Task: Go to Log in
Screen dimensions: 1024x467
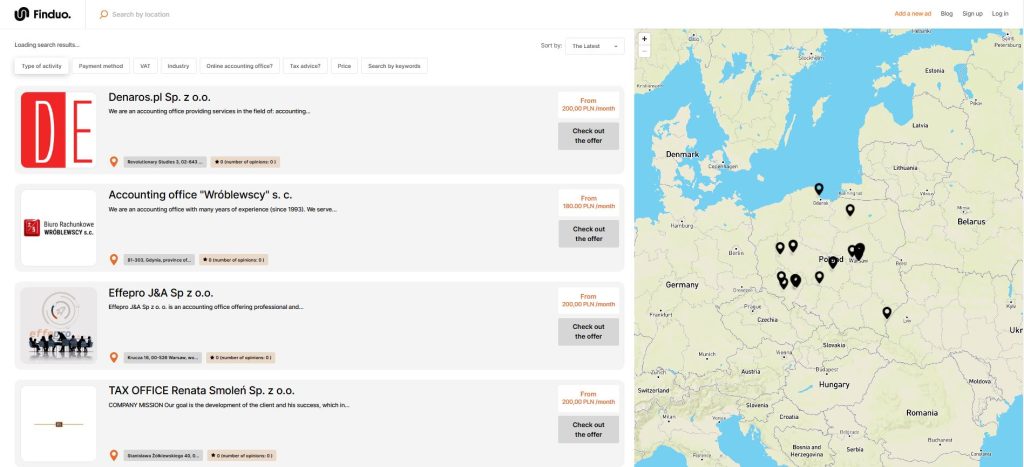Action: pos(1000,14)
